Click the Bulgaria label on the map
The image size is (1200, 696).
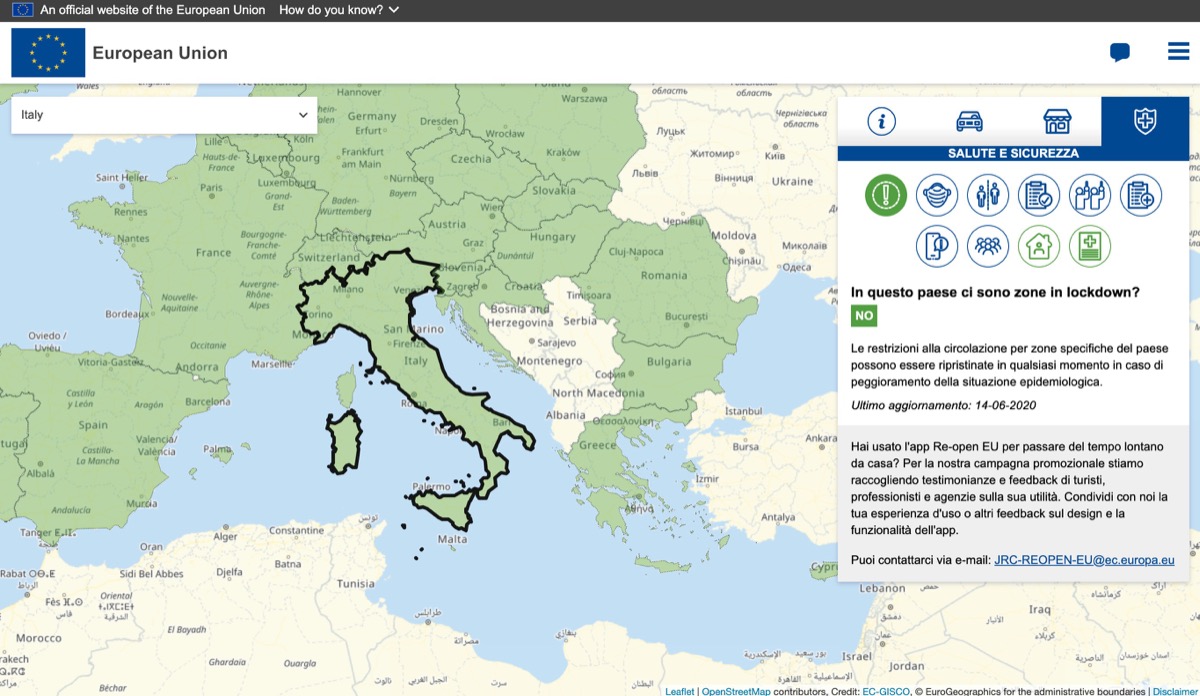668,361
